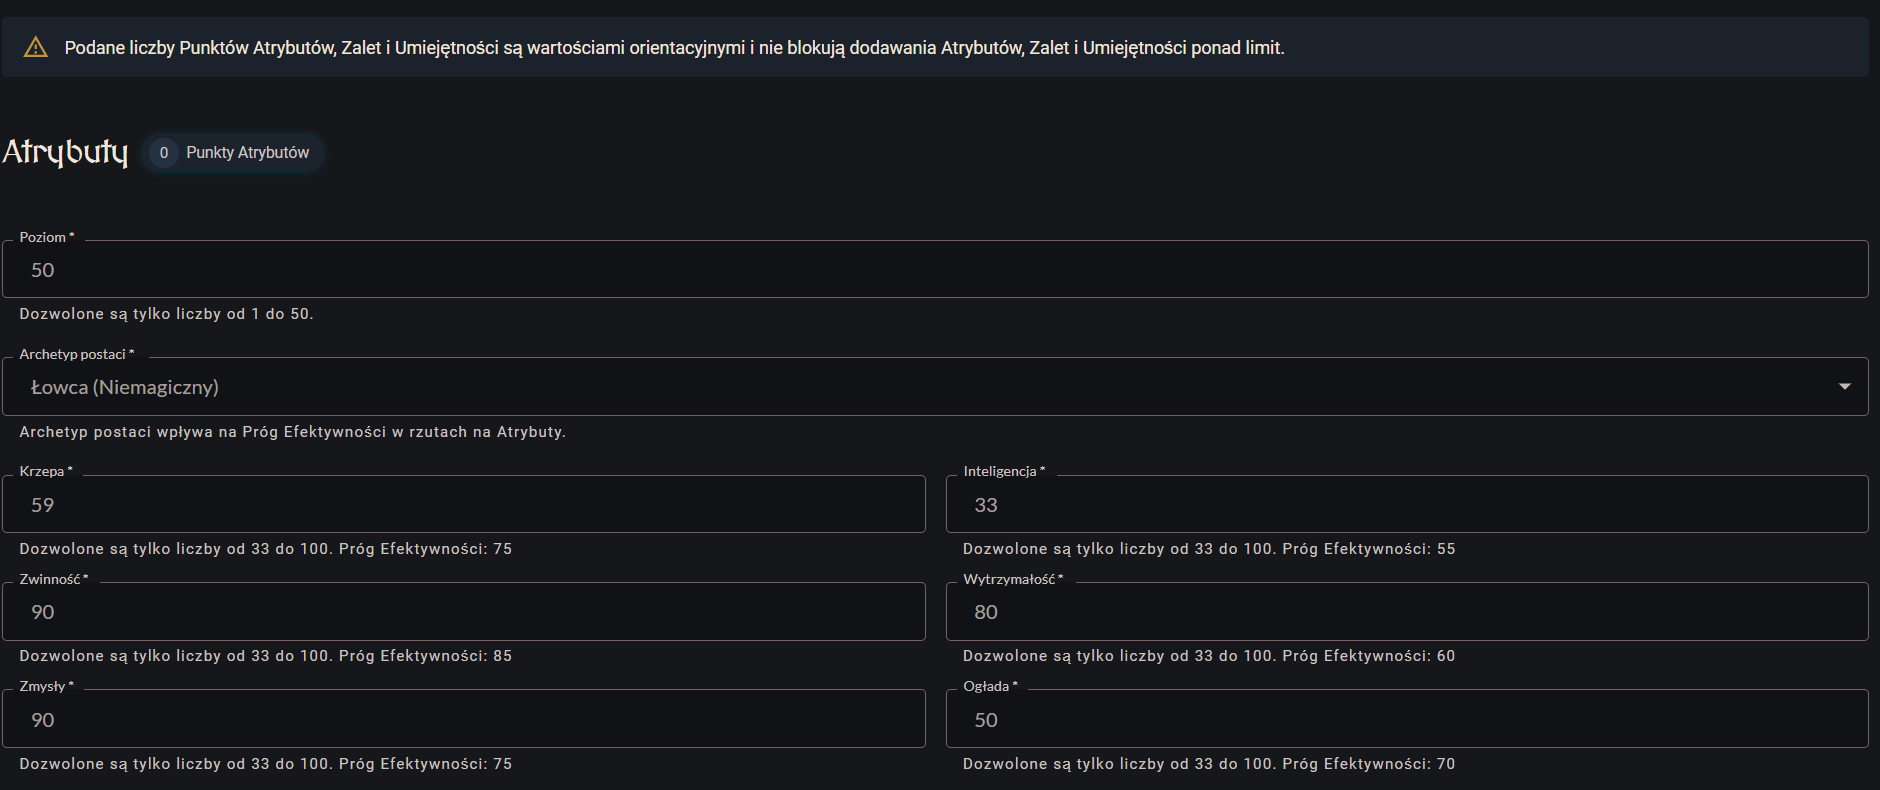Open the Łowca (Niemagiczny) archetype select box
Image resolution: width=1880 pixels, height=790 pixels.
(x=900, y=387)
